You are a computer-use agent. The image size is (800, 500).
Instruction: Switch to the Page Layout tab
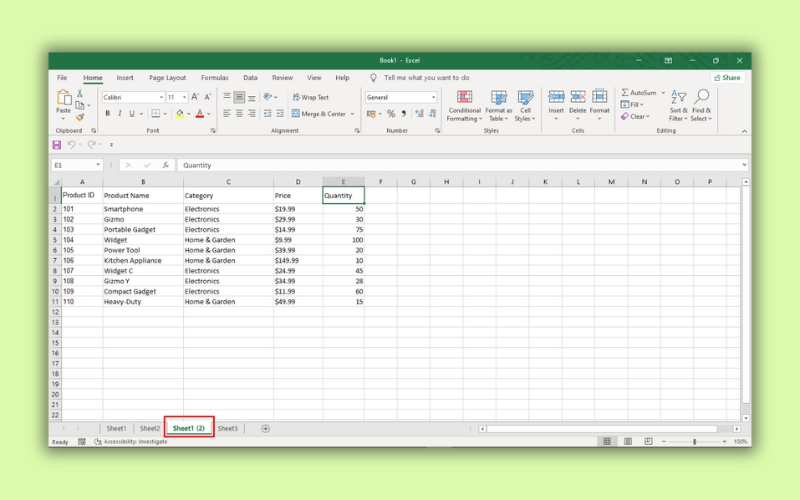(x=167, y=78)
